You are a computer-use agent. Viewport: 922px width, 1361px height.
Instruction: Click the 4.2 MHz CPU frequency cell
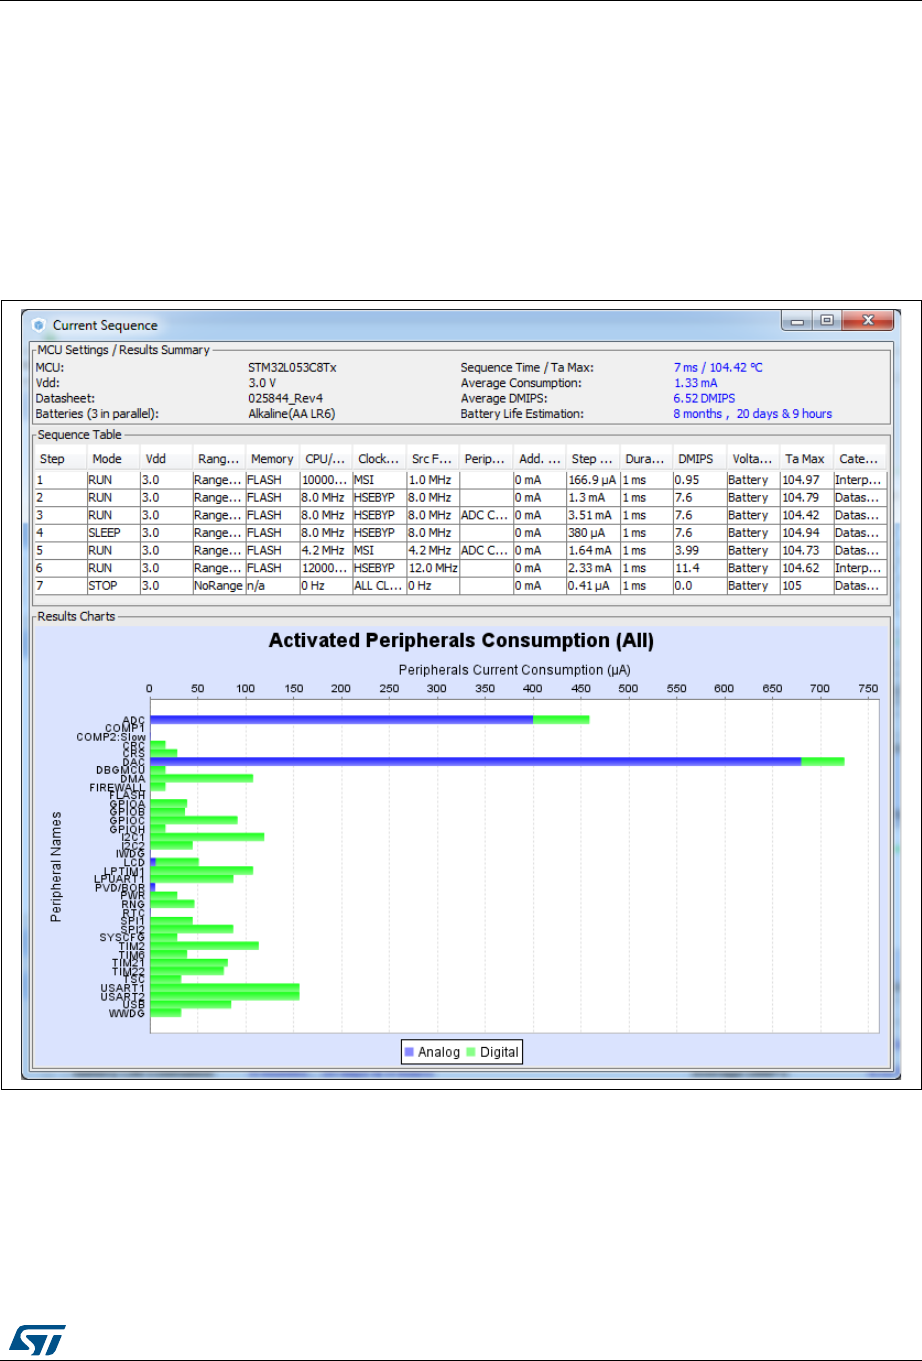(x=325, y=550)
